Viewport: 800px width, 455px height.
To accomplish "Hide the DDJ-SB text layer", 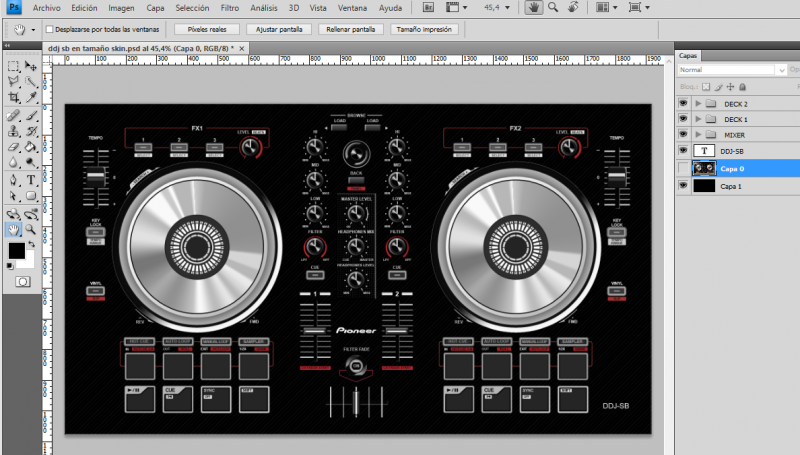I will 683,150.
